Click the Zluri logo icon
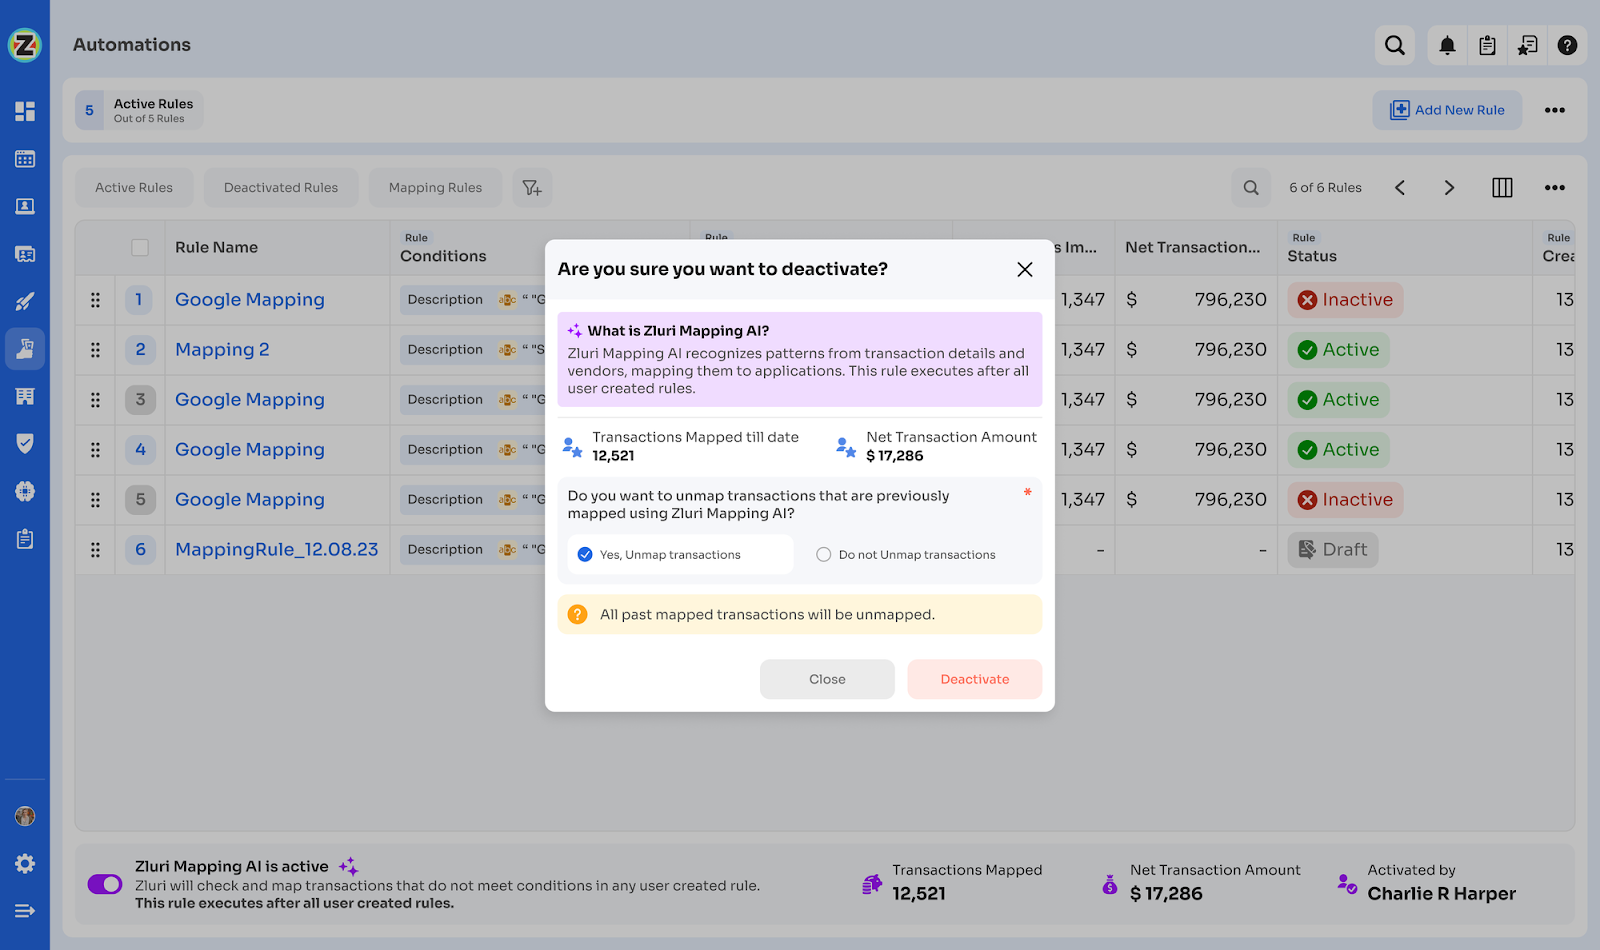1600x950 pixels. pyautogui.click(x=25, y=44)
